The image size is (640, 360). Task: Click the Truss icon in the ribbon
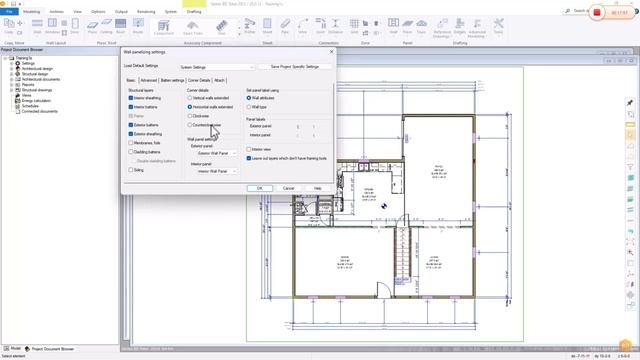click(x=421, y=23)
